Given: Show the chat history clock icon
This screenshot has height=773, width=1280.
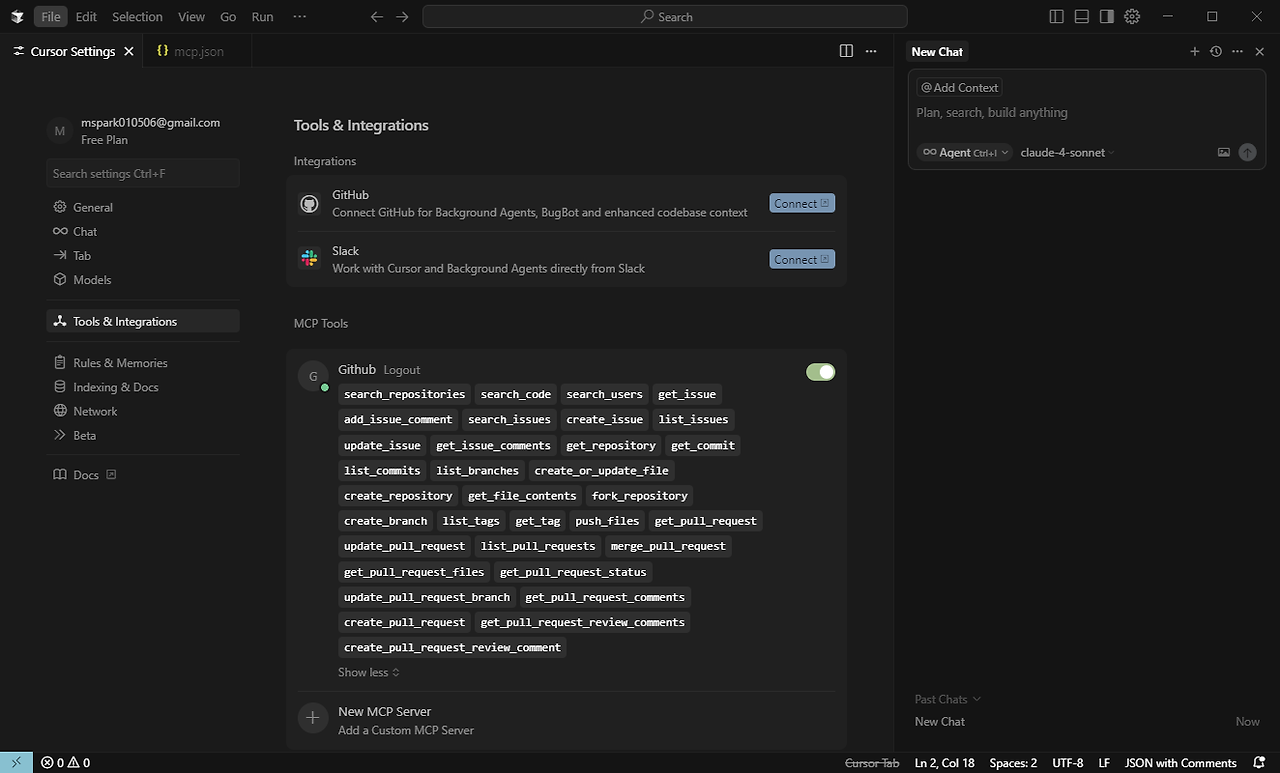Looking at the screenshot, I should pyautogui.click(x=1216, y=51).
